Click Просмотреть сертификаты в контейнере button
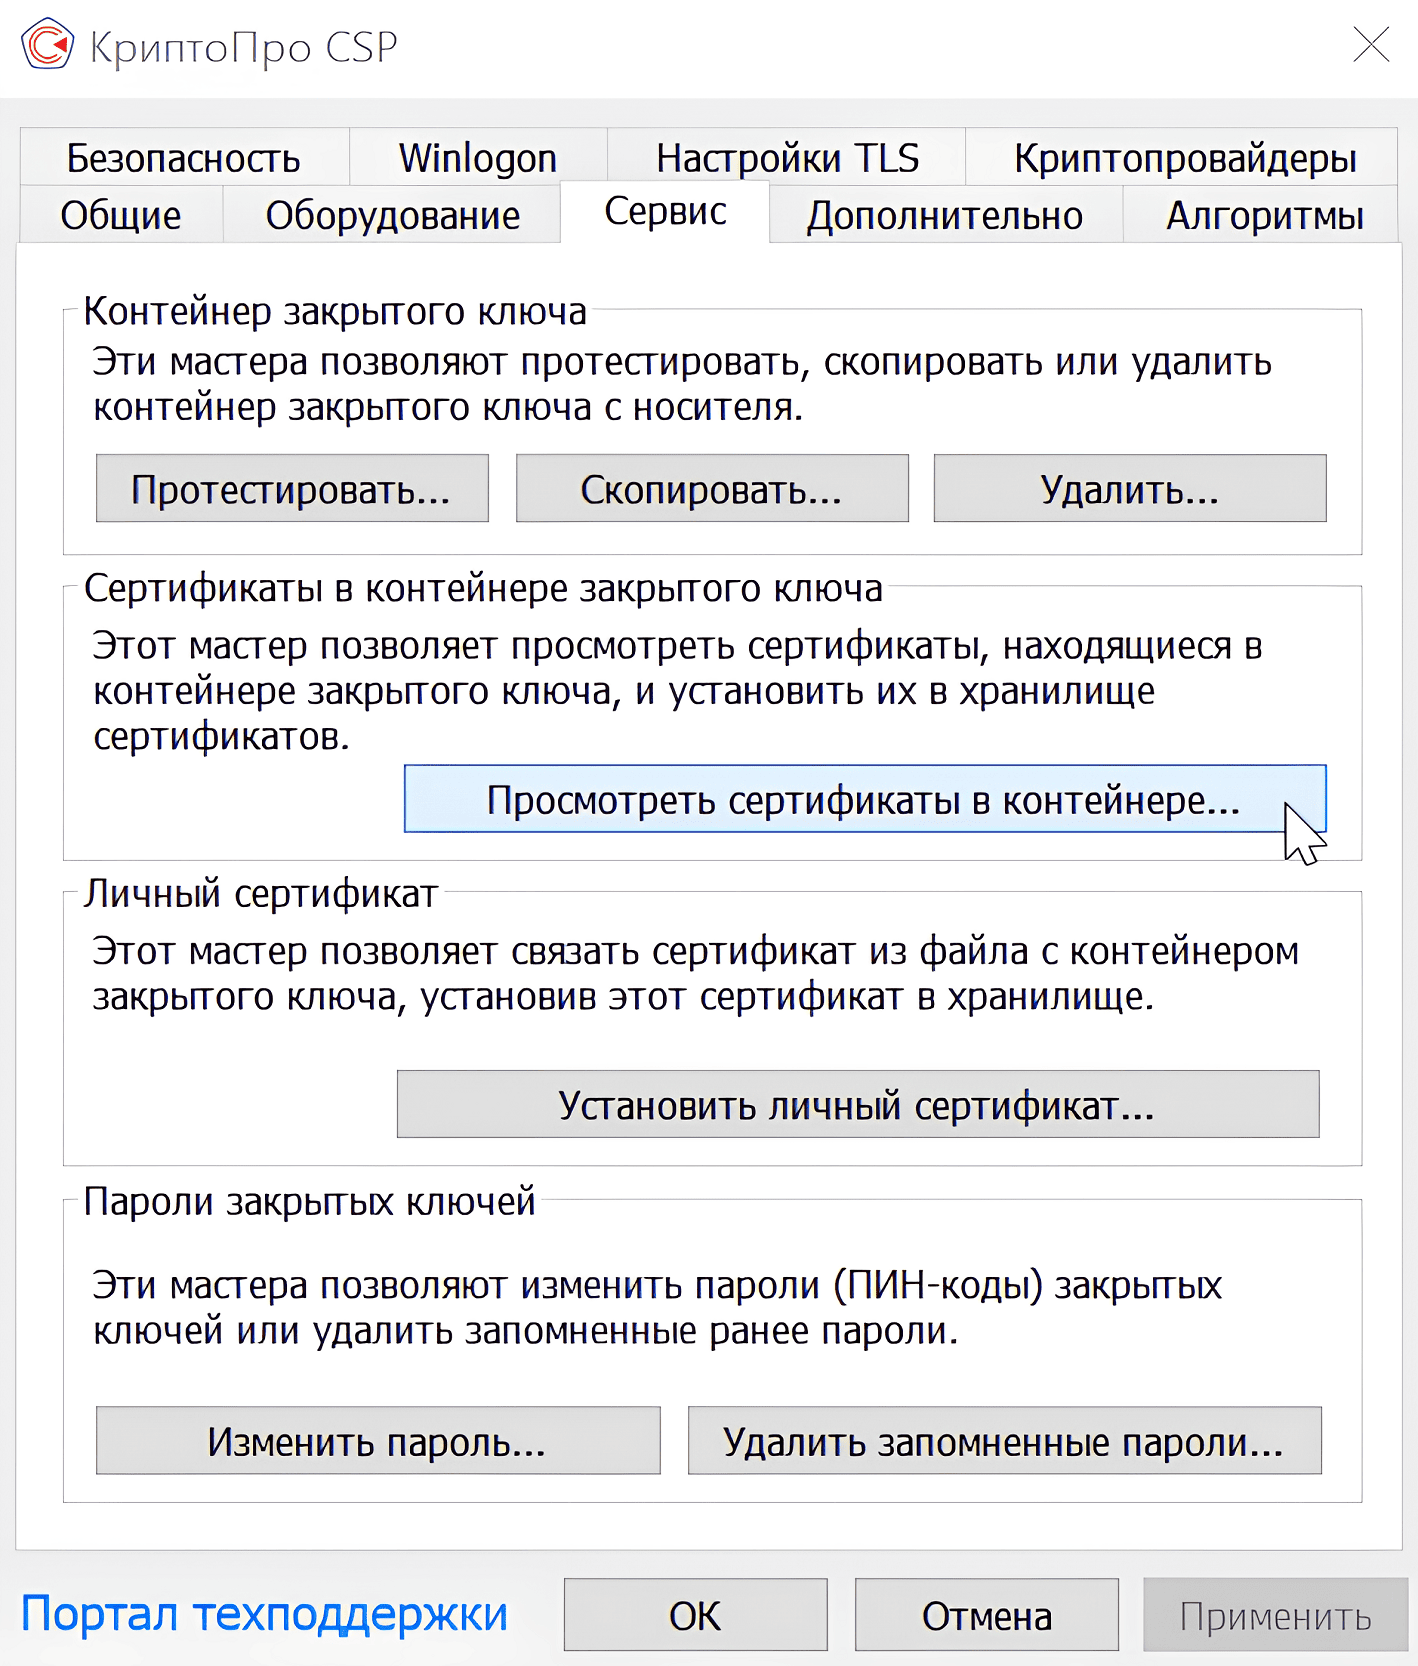This screenshot has height=1666, width=1418. point(864,799)
